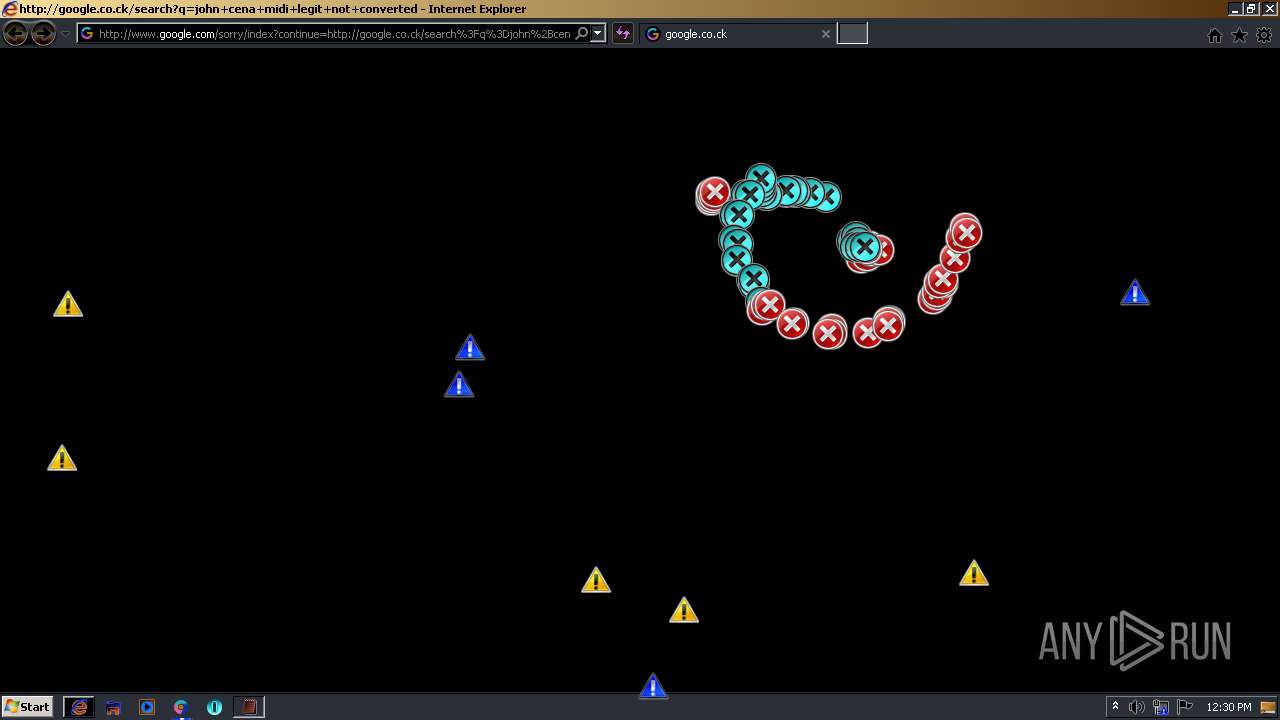Open Action Center via the flag icon
1280x720 pixels.
point(1185,707)
